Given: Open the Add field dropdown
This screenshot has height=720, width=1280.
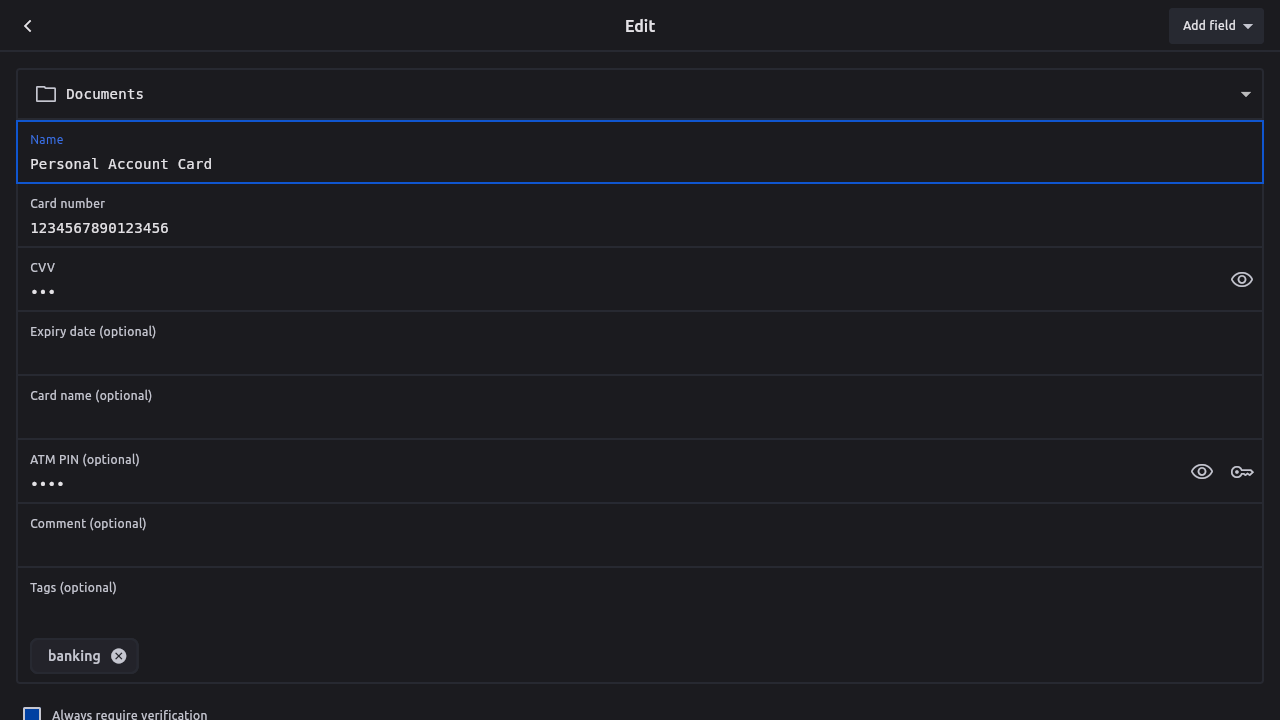Looking at the screenshot, I should tap(1216, 26).
